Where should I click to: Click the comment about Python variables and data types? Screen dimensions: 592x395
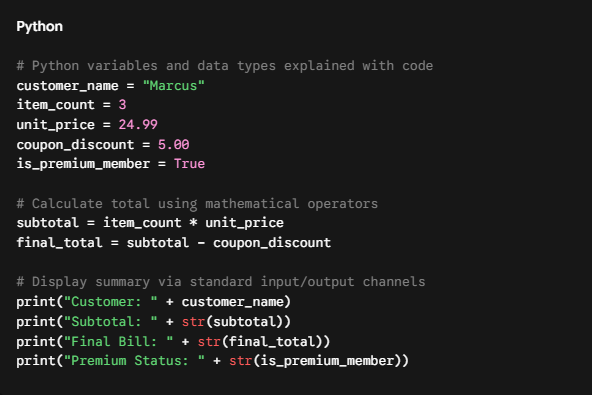click(x=225, y=66)
